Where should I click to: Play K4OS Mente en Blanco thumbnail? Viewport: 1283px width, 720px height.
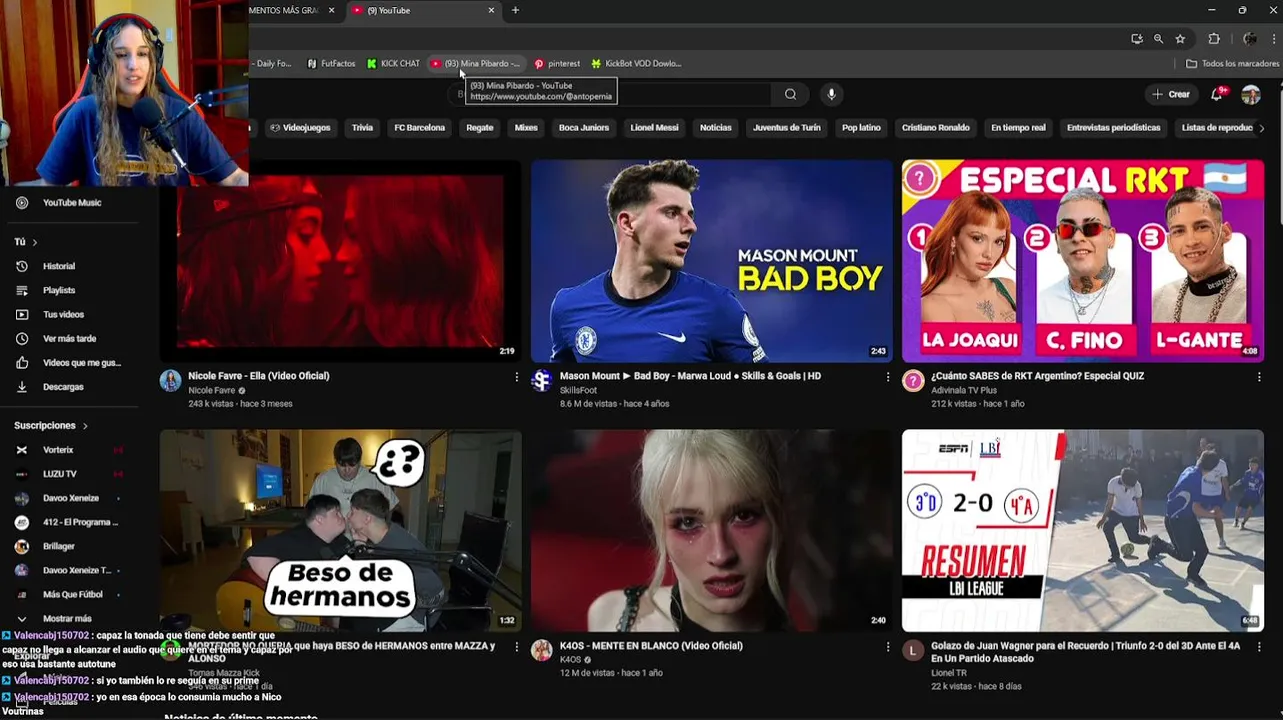711,531
